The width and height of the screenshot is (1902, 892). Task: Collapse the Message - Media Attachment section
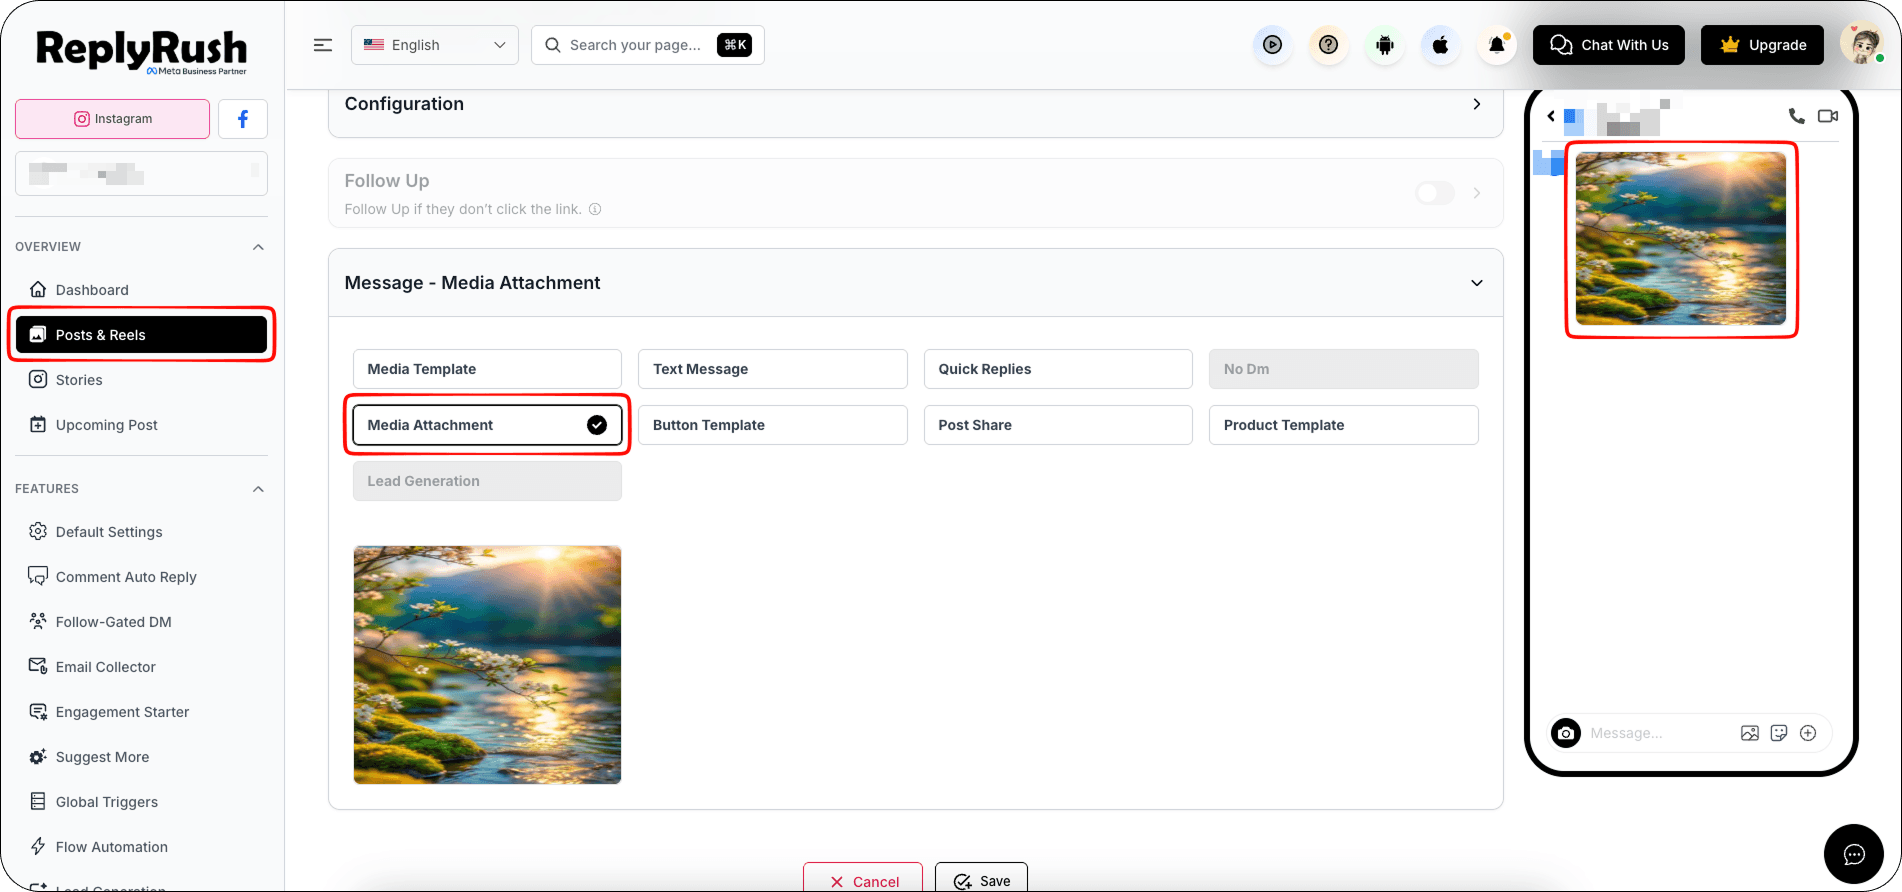[1477, 283]
